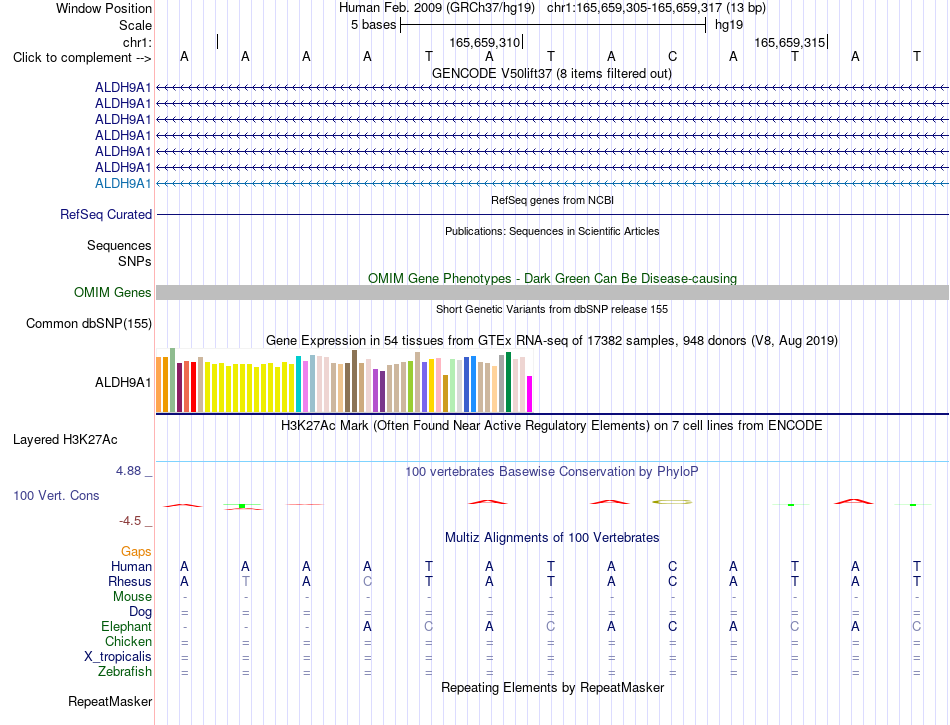Click the first ALDH9A1 GENCODE track label
The width and height of the screenshot is (950, 725).
point(123,88)
